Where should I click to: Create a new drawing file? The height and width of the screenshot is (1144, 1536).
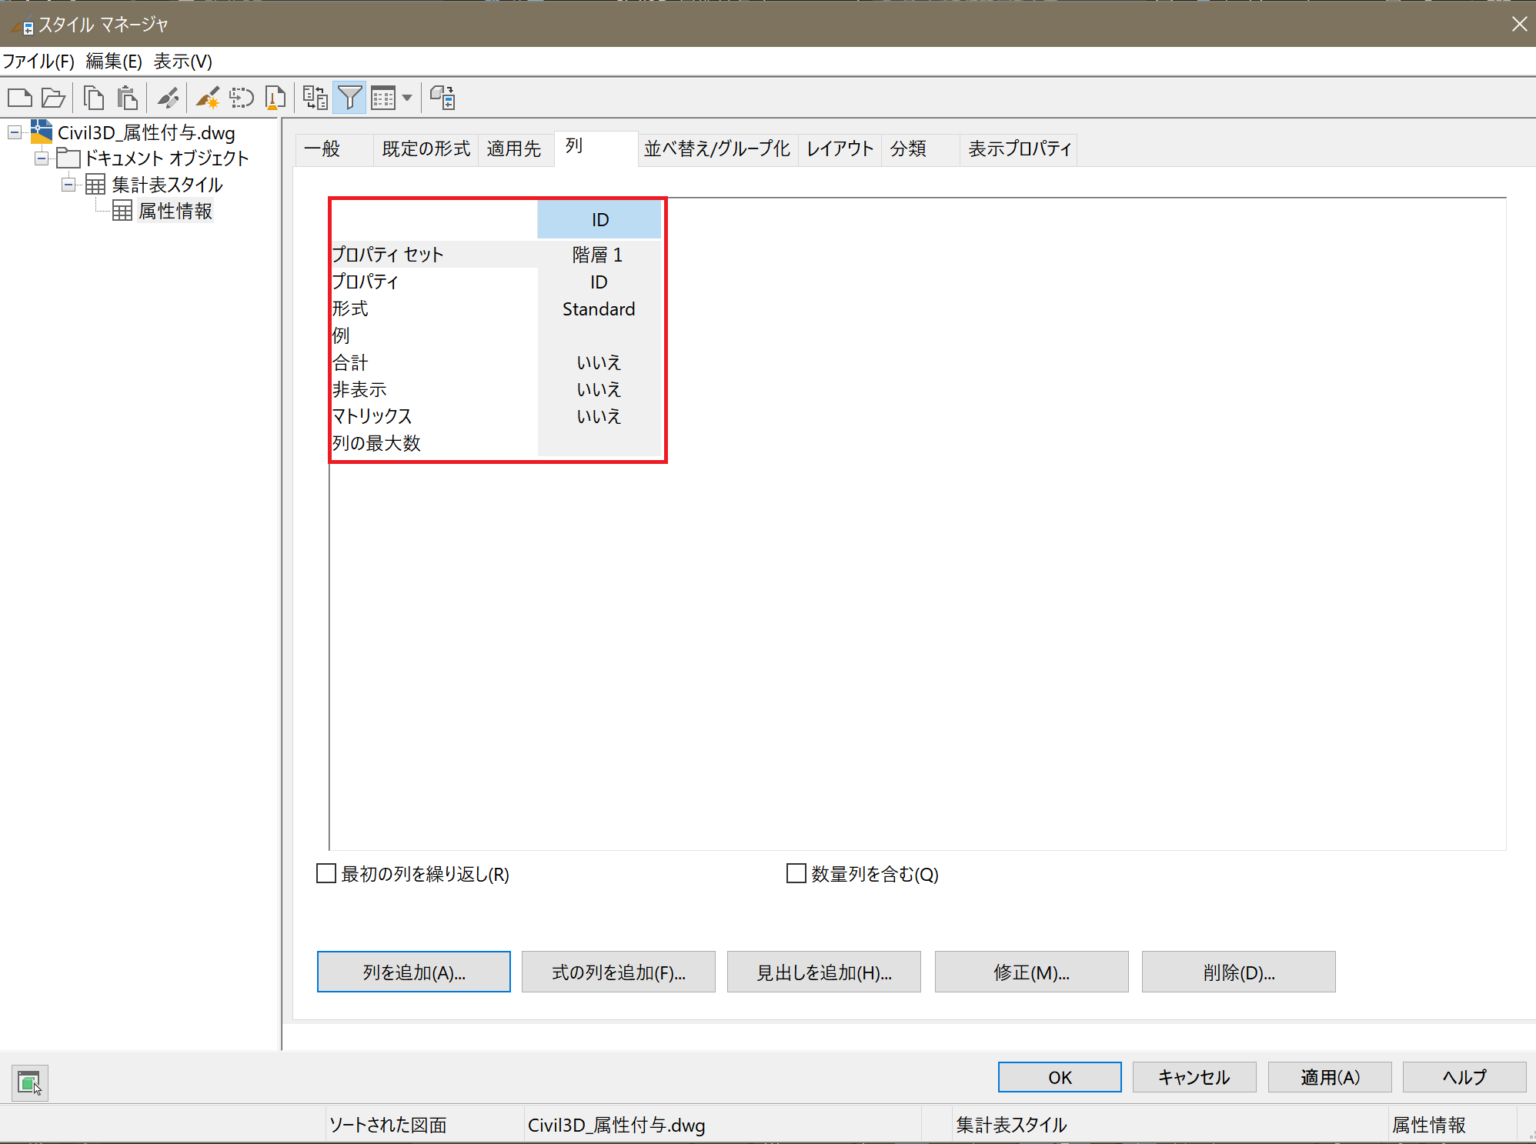(x=18, y=97)
